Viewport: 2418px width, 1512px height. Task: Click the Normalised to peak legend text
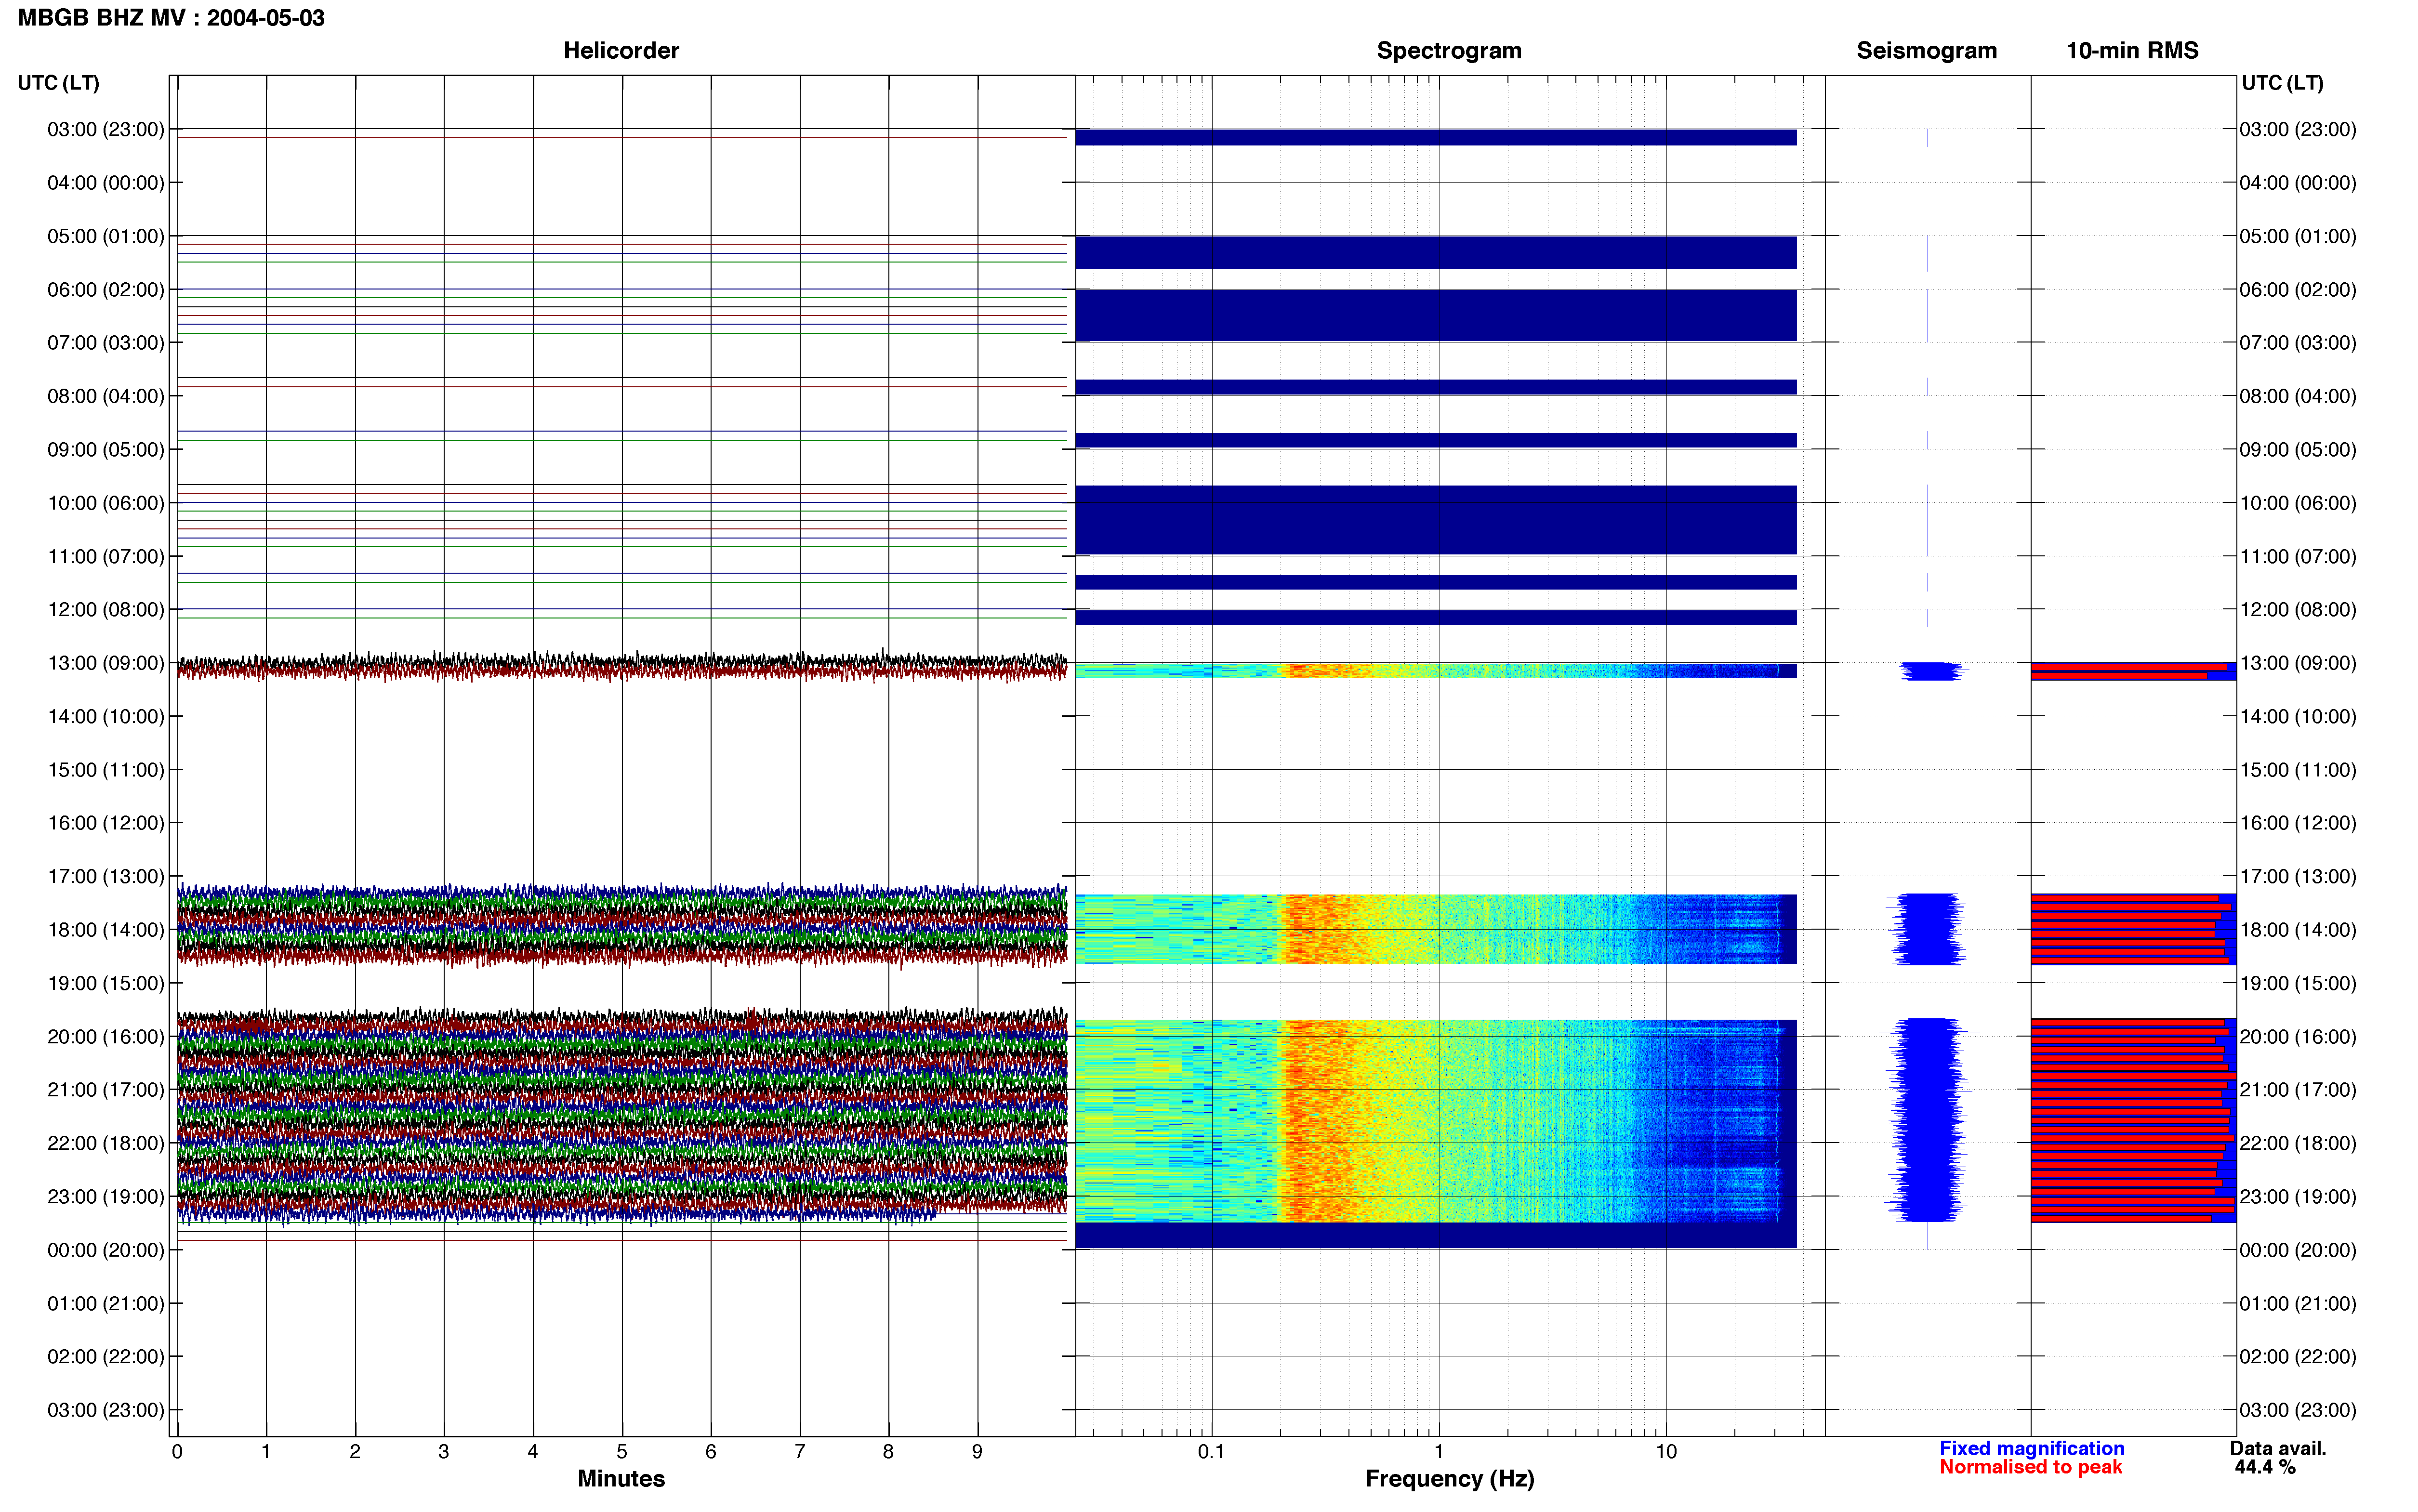pos(2030,1467)
